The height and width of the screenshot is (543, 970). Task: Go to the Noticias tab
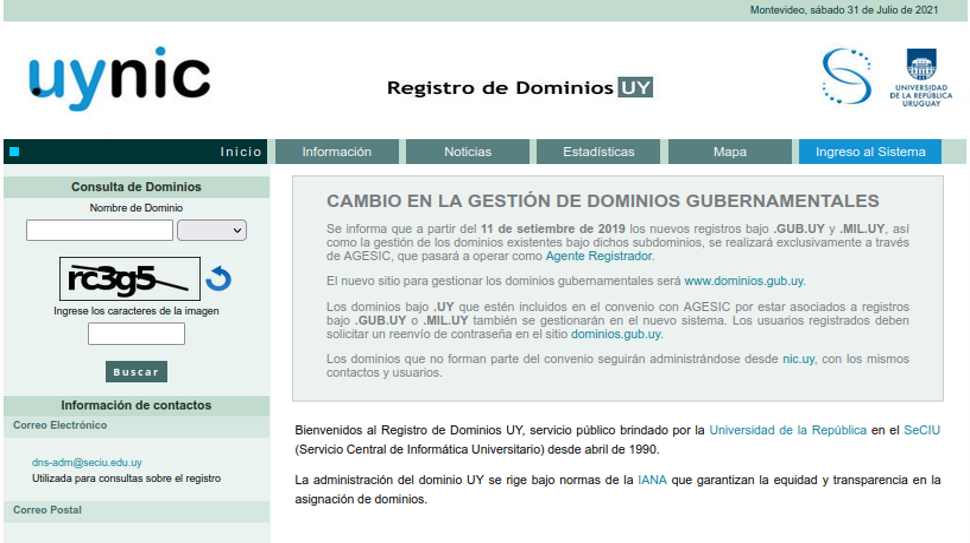point(468,152)
